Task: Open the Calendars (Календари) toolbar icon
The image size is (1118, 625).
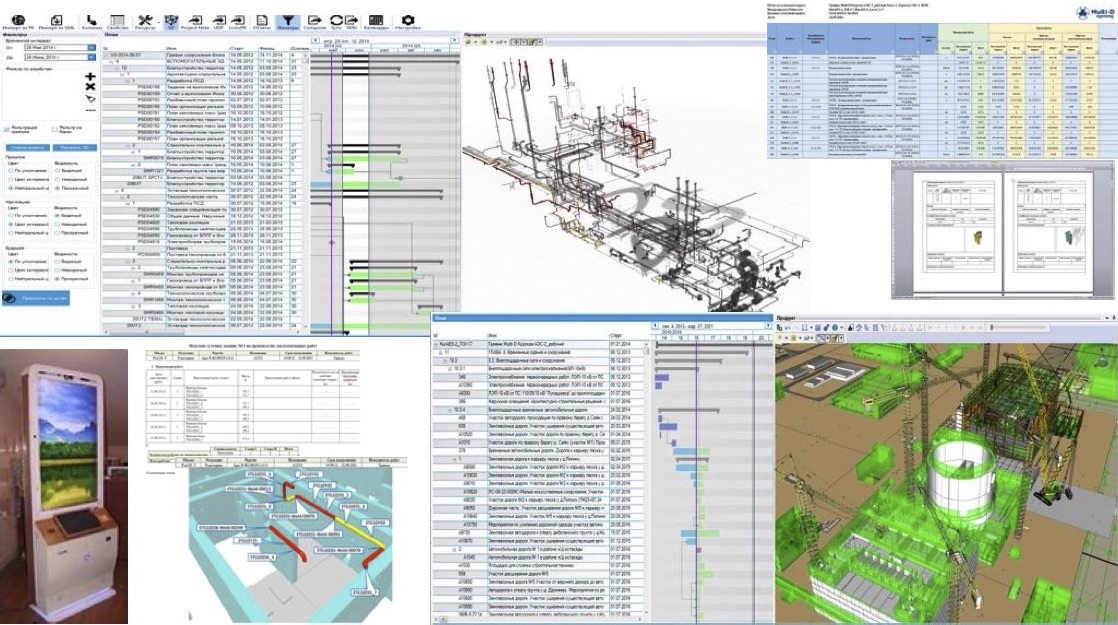Action: point(376,22)
